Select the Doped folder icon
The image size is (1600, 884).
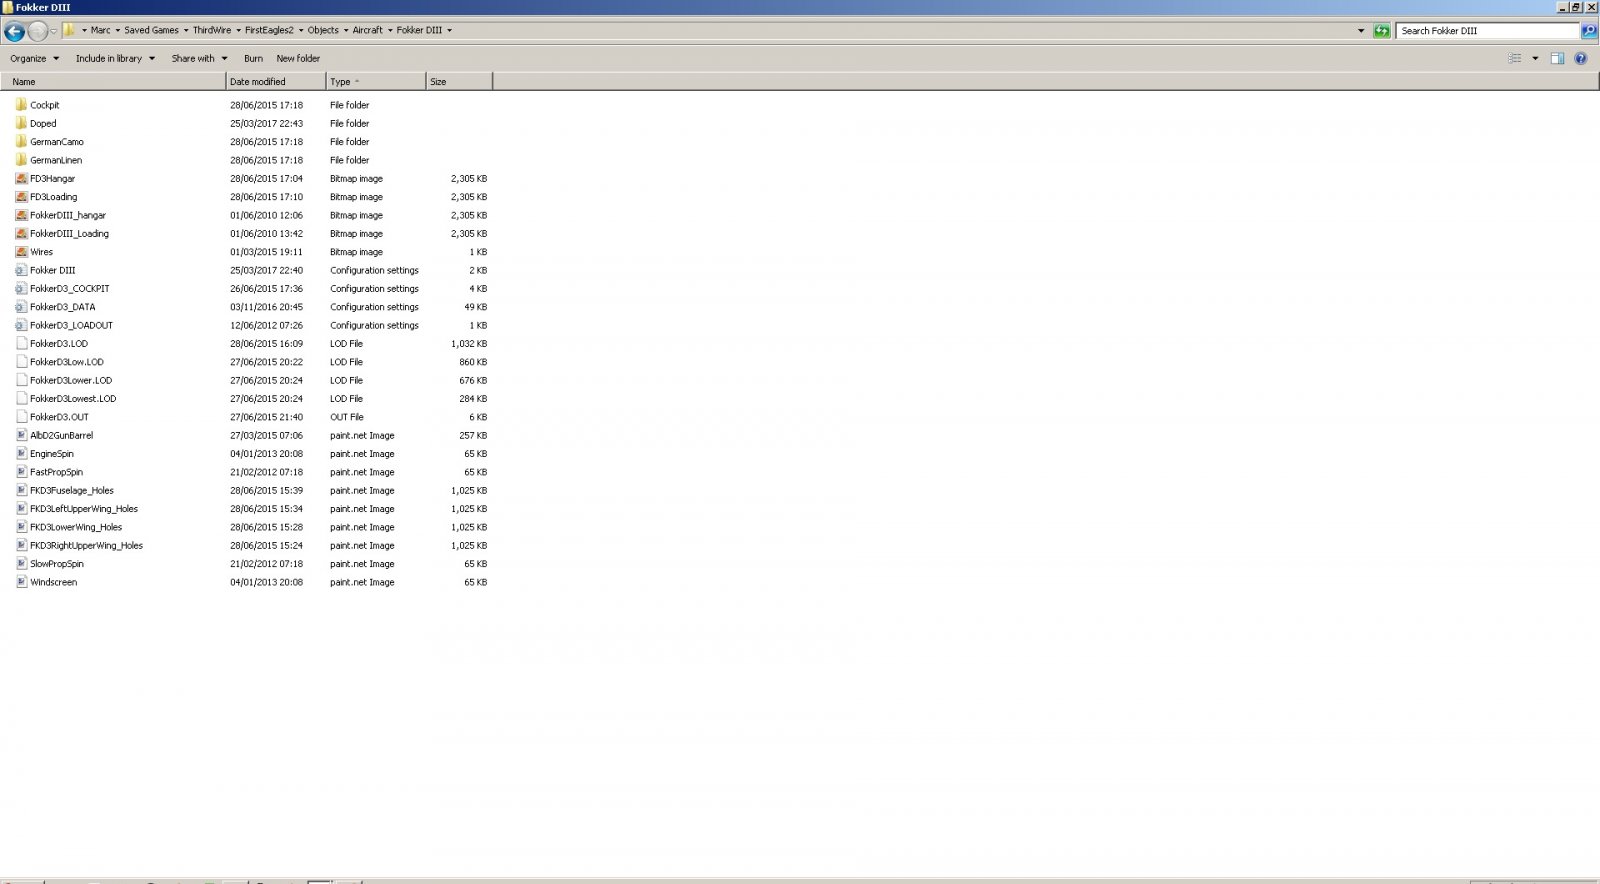(21, 123)
